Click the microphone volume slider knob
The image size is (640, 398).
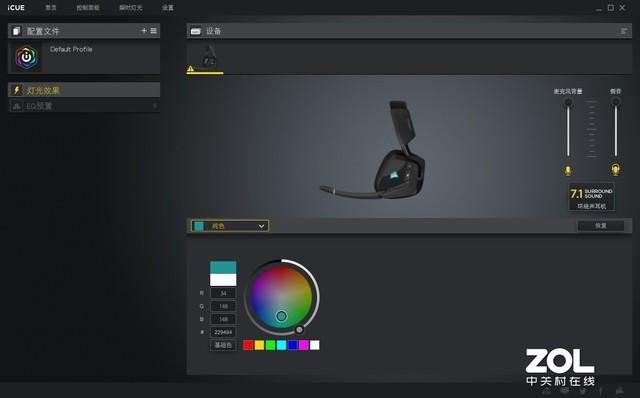[568, 102]
